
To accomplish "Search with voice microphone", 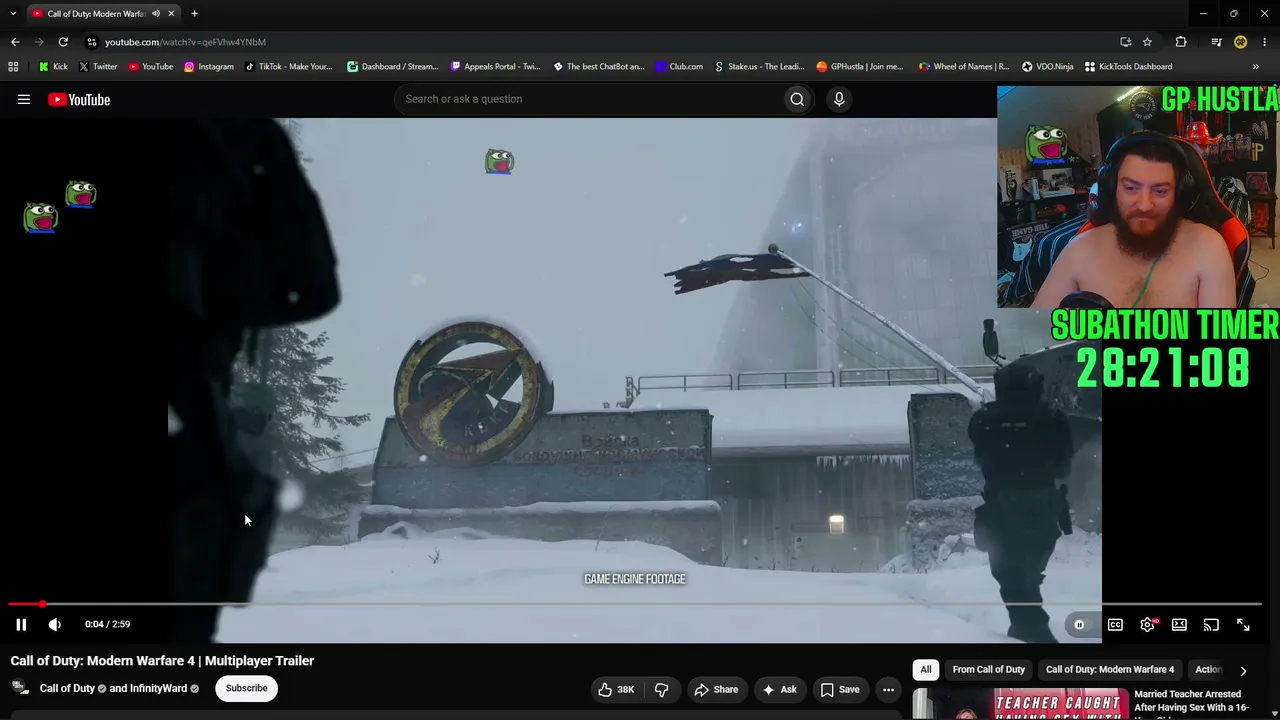I will [839, 99].
